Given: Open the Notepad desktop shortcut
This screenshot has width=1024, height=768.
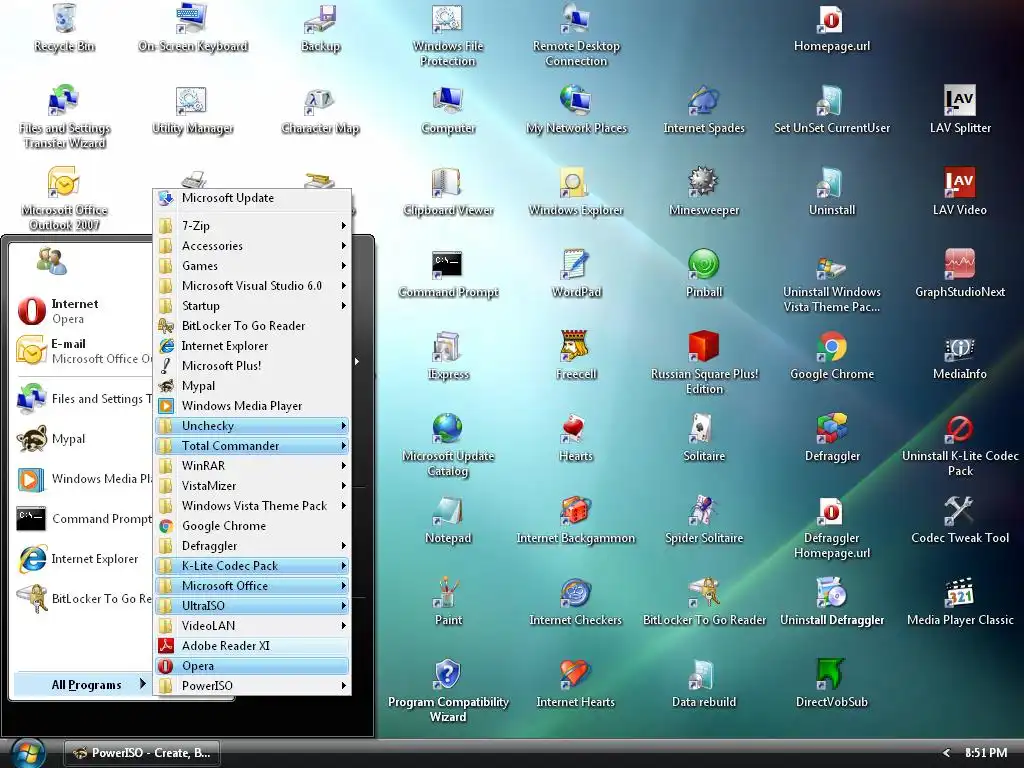Looking at the screenshot, I should (448, 520).
